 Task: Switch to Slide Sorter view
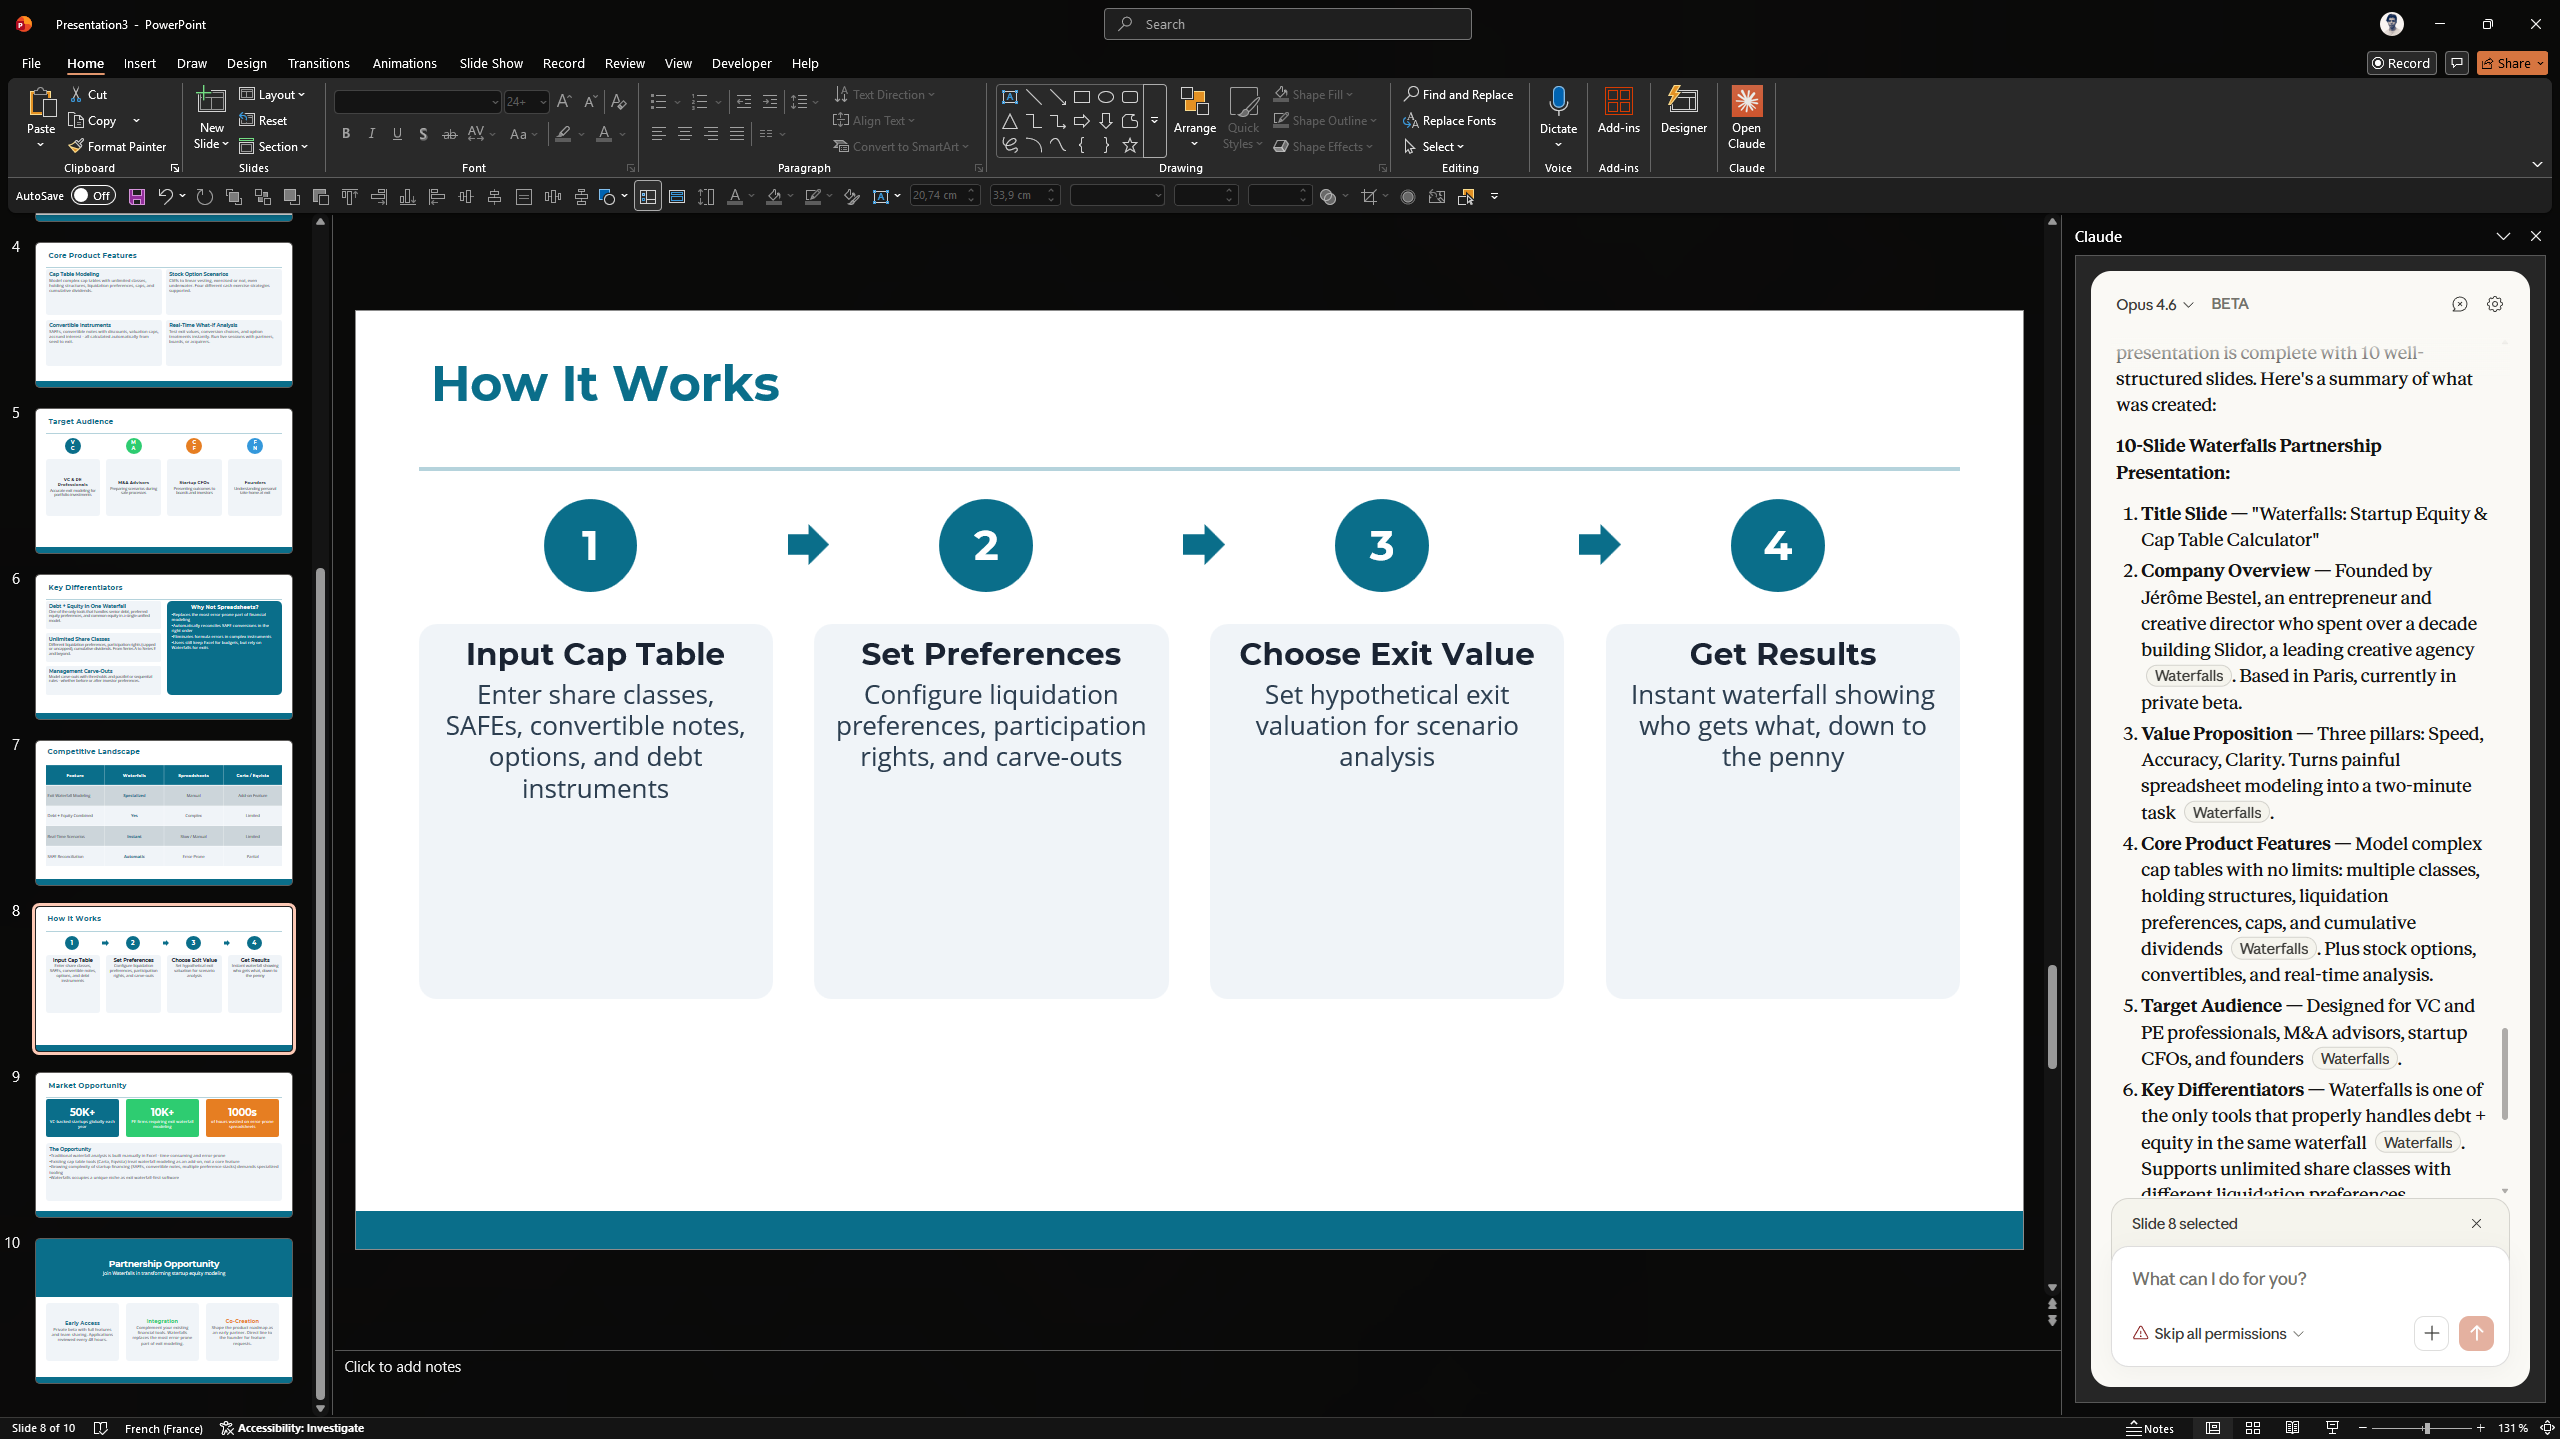click(2253, 1428)
